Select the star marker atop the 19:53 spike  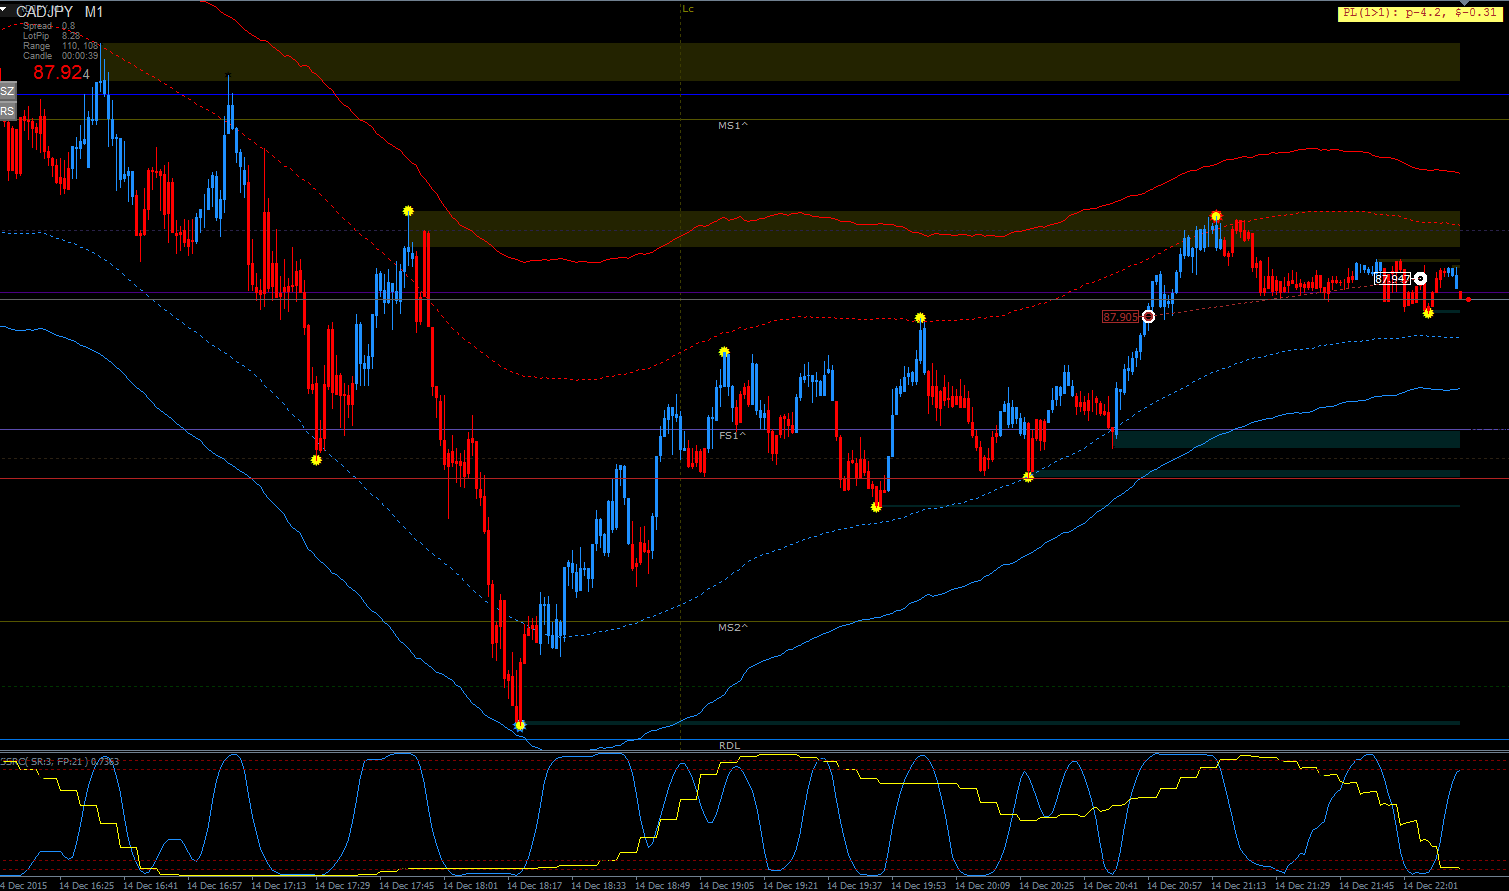pos(920,319)
